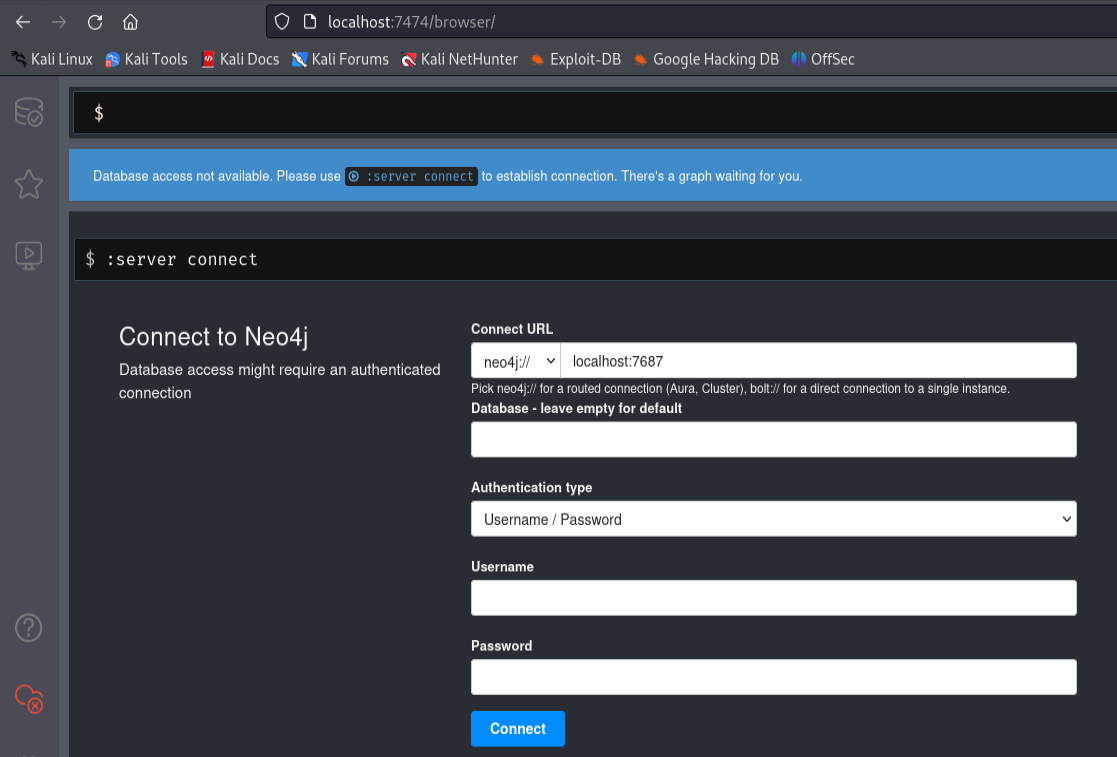Click the browser address bar URL
Screen dimensions: 1117x757
click(411, 22)
